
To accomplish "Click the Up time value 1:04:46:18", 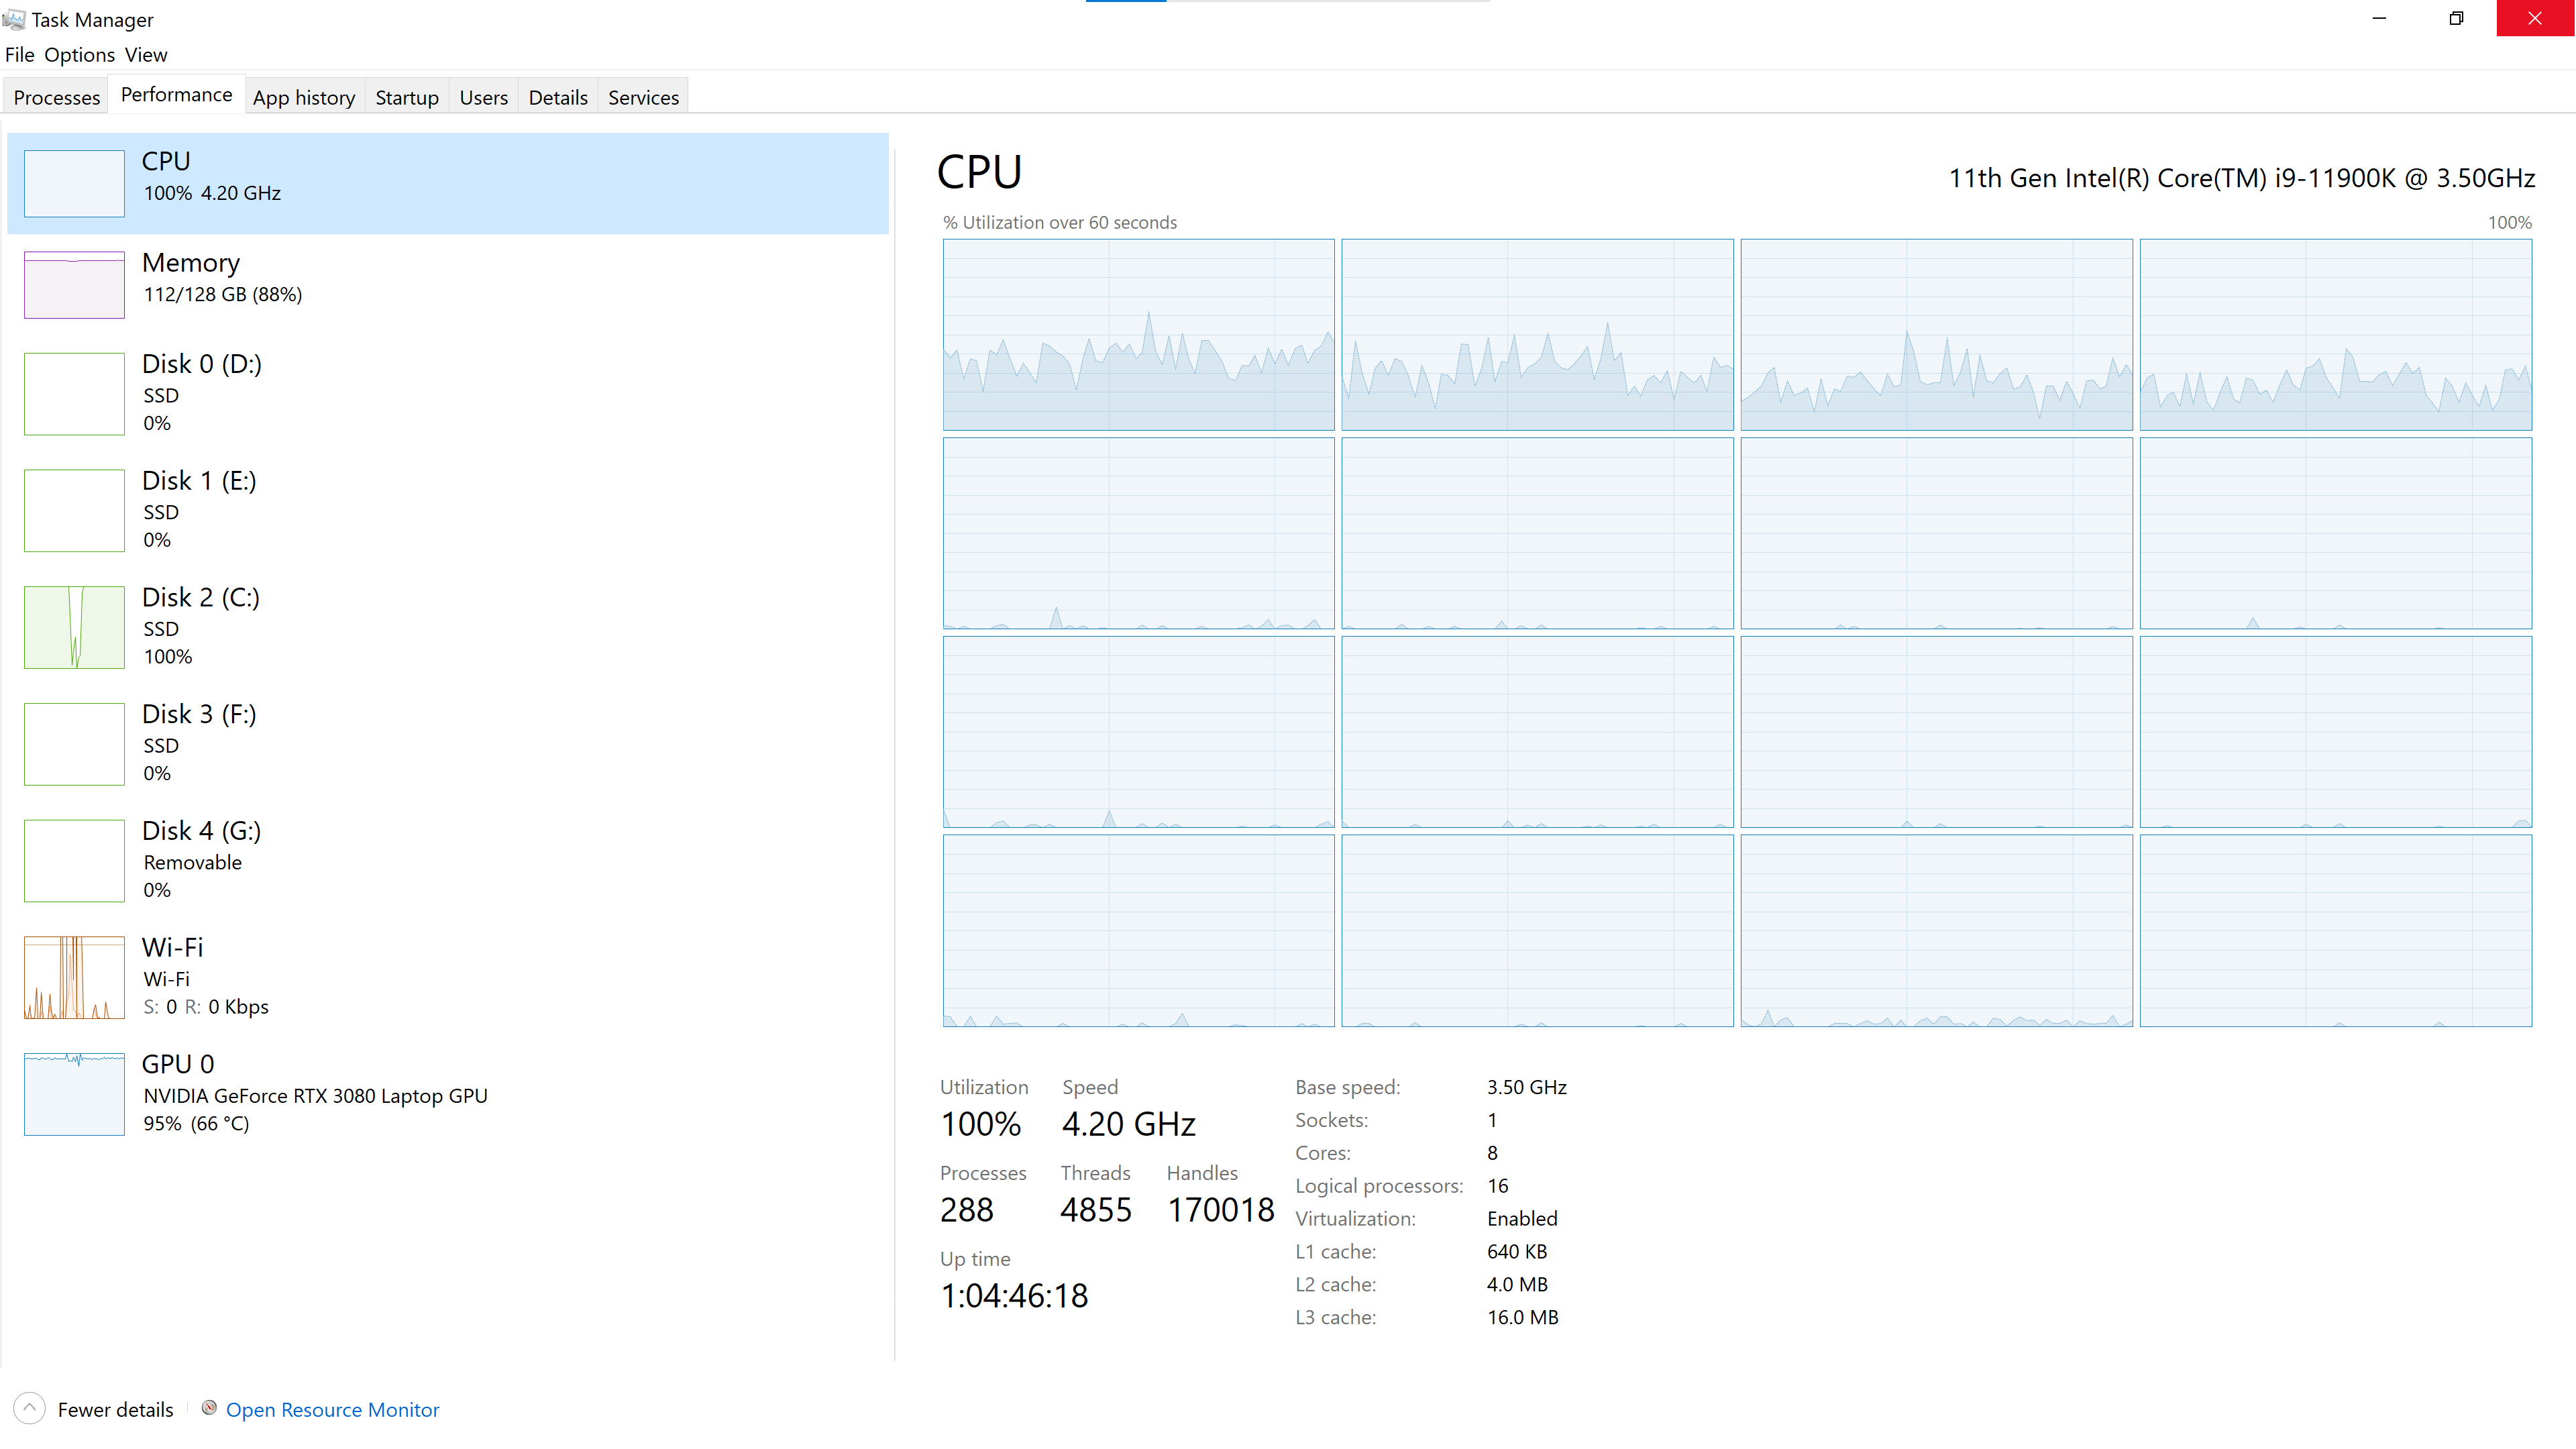I will [1014, 1296].
